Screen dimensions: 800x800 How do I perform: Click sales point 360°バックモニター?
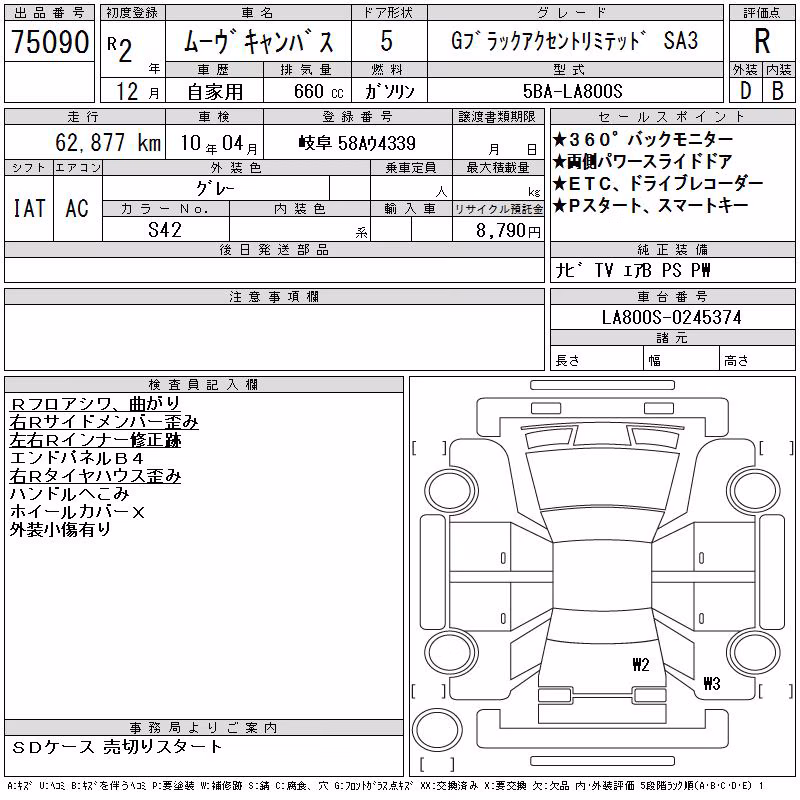click(643, 139)
